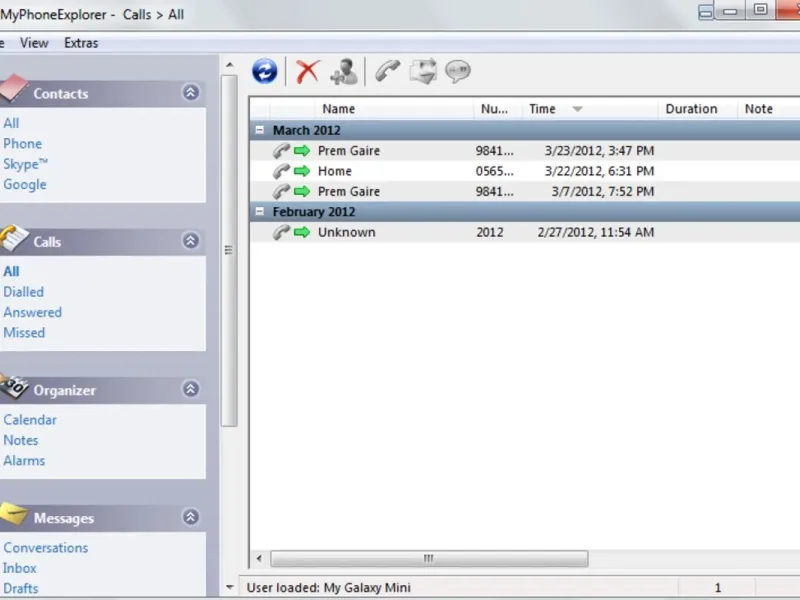Open Google contacts
The height and width of the screenshot is (600, 800).
pos(24,185)
